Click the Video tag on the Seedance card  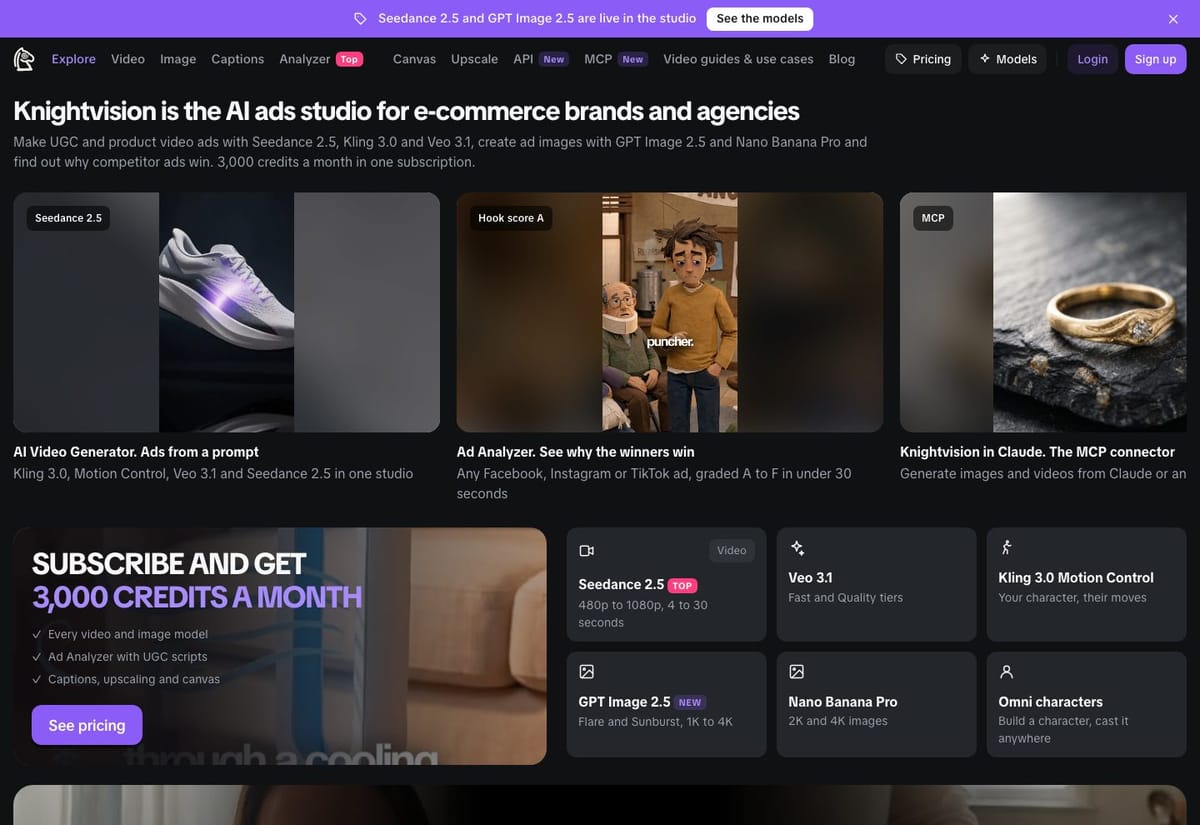point(732,550)
